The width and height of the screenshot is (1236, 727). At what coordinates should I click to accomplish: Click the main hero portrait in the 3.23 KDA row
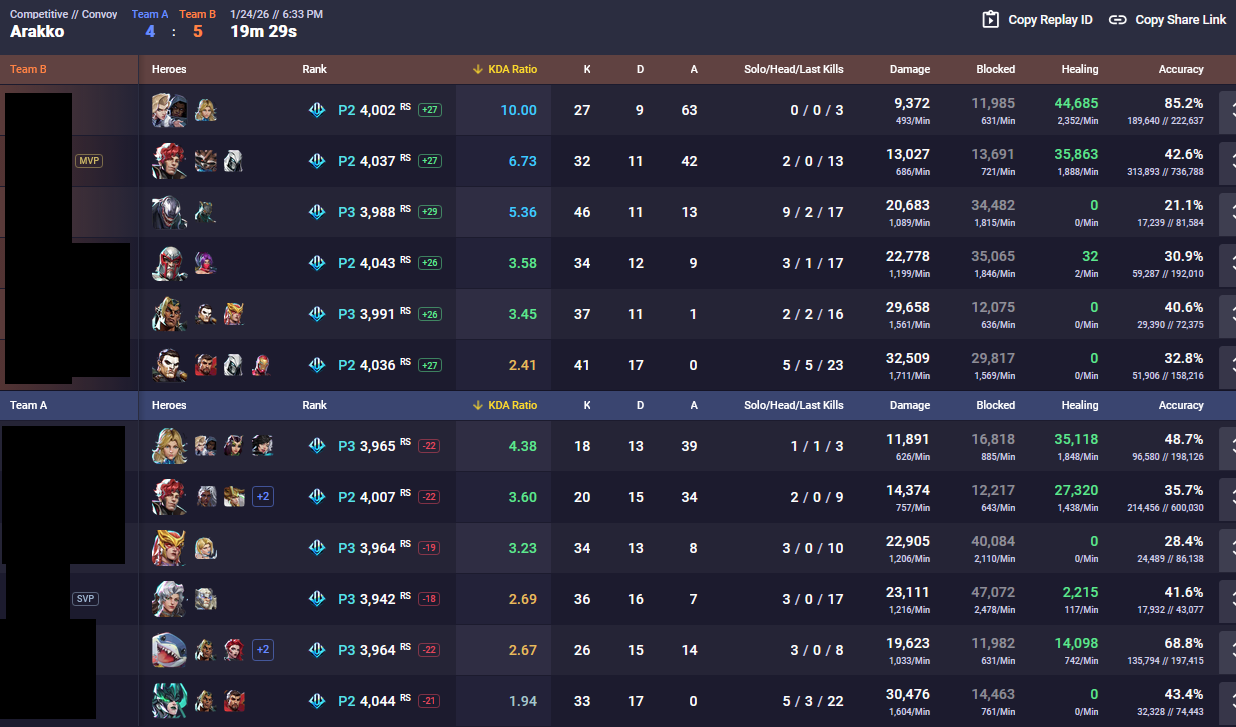[x=169, y=548]
